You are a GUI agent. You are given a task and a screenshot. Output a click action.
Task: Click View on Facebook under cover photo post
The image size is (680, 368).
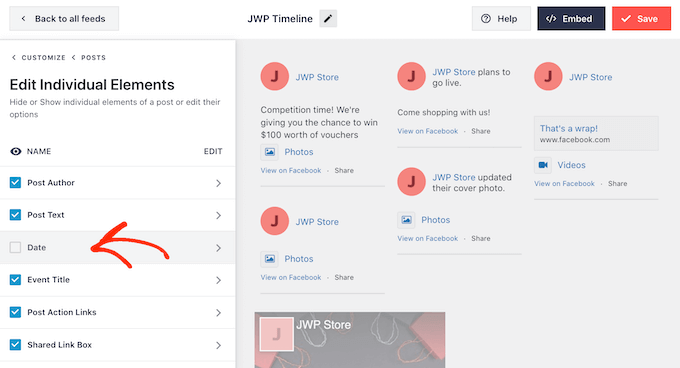coord(428,238)
